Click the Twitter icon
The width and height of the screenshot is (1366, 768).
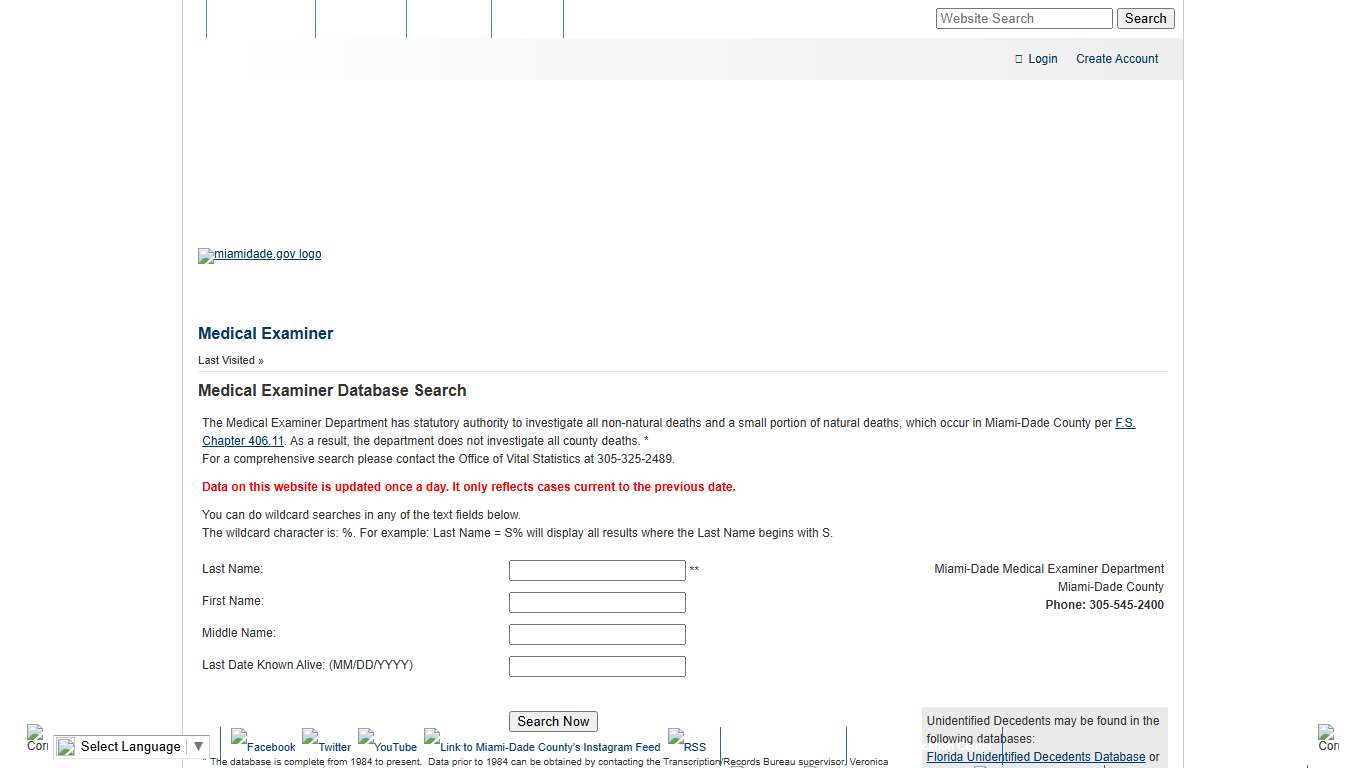pos(327,744)
